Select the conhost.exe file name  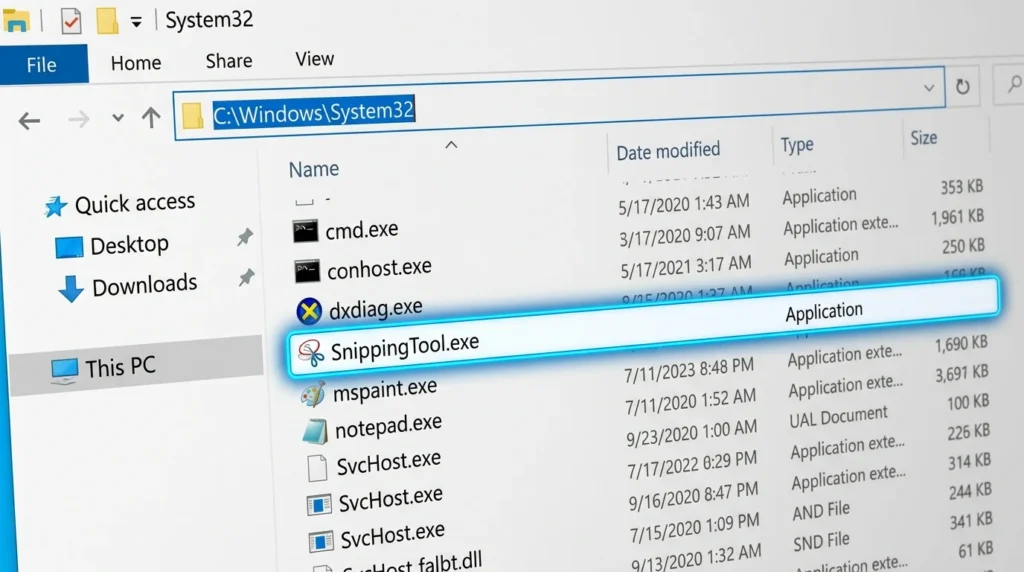click(x=379, y=268)
